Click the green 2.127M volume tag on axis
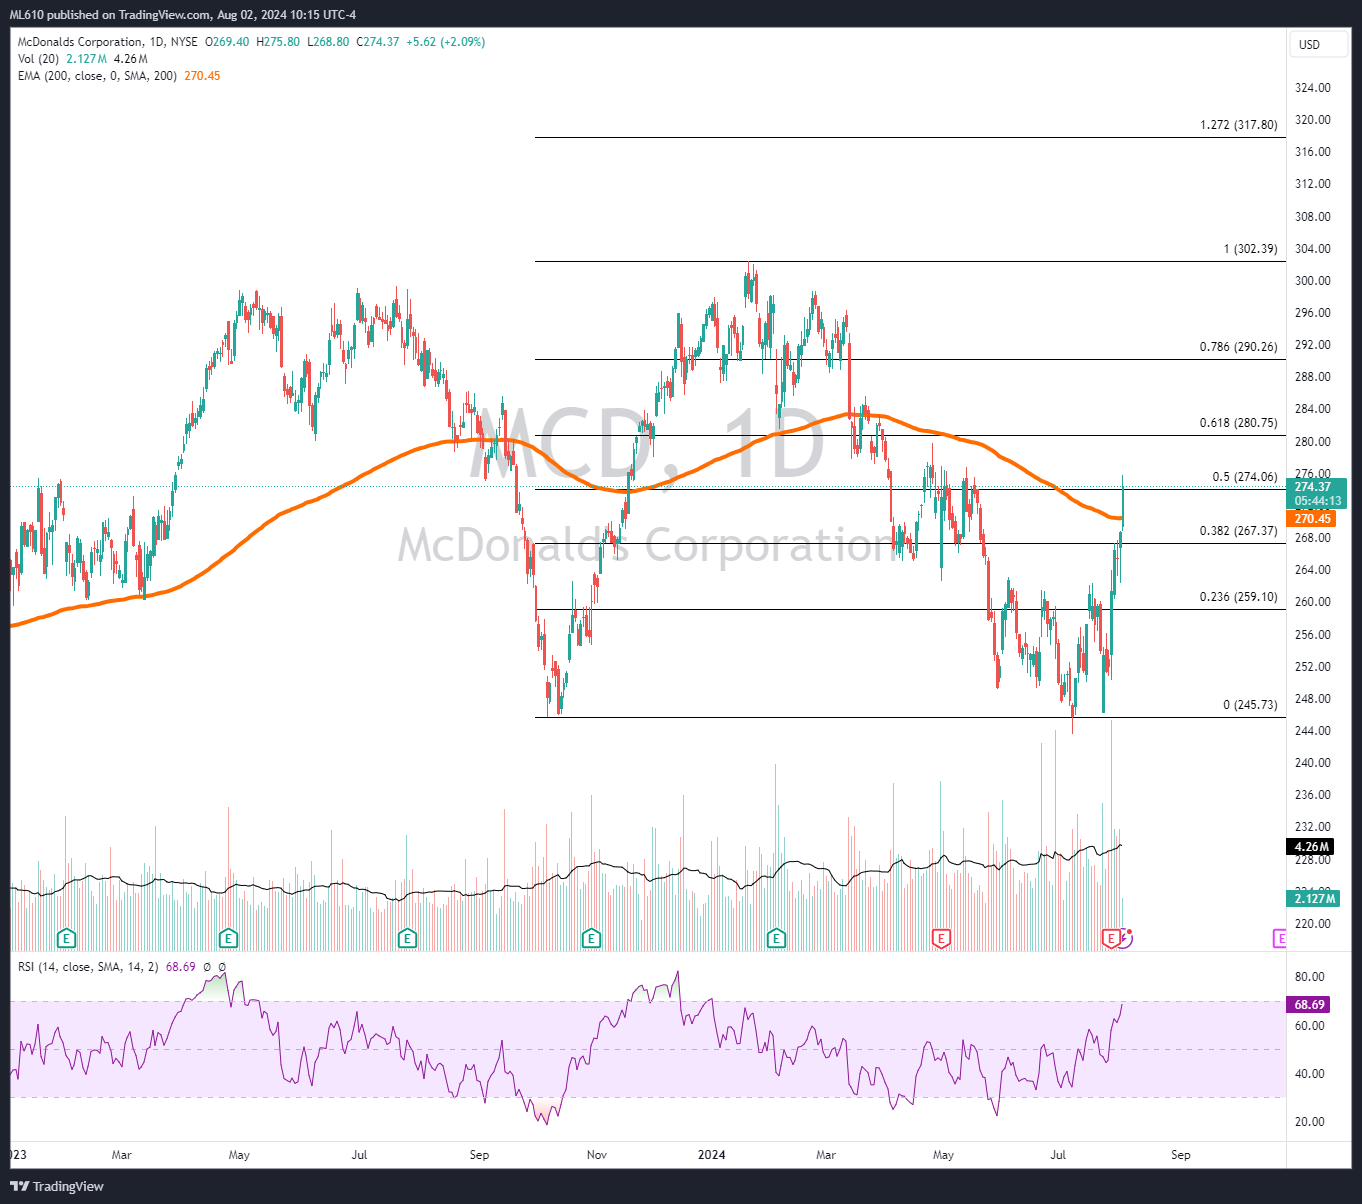Screen dimensions: 1362x1204 coord(1312,898)
